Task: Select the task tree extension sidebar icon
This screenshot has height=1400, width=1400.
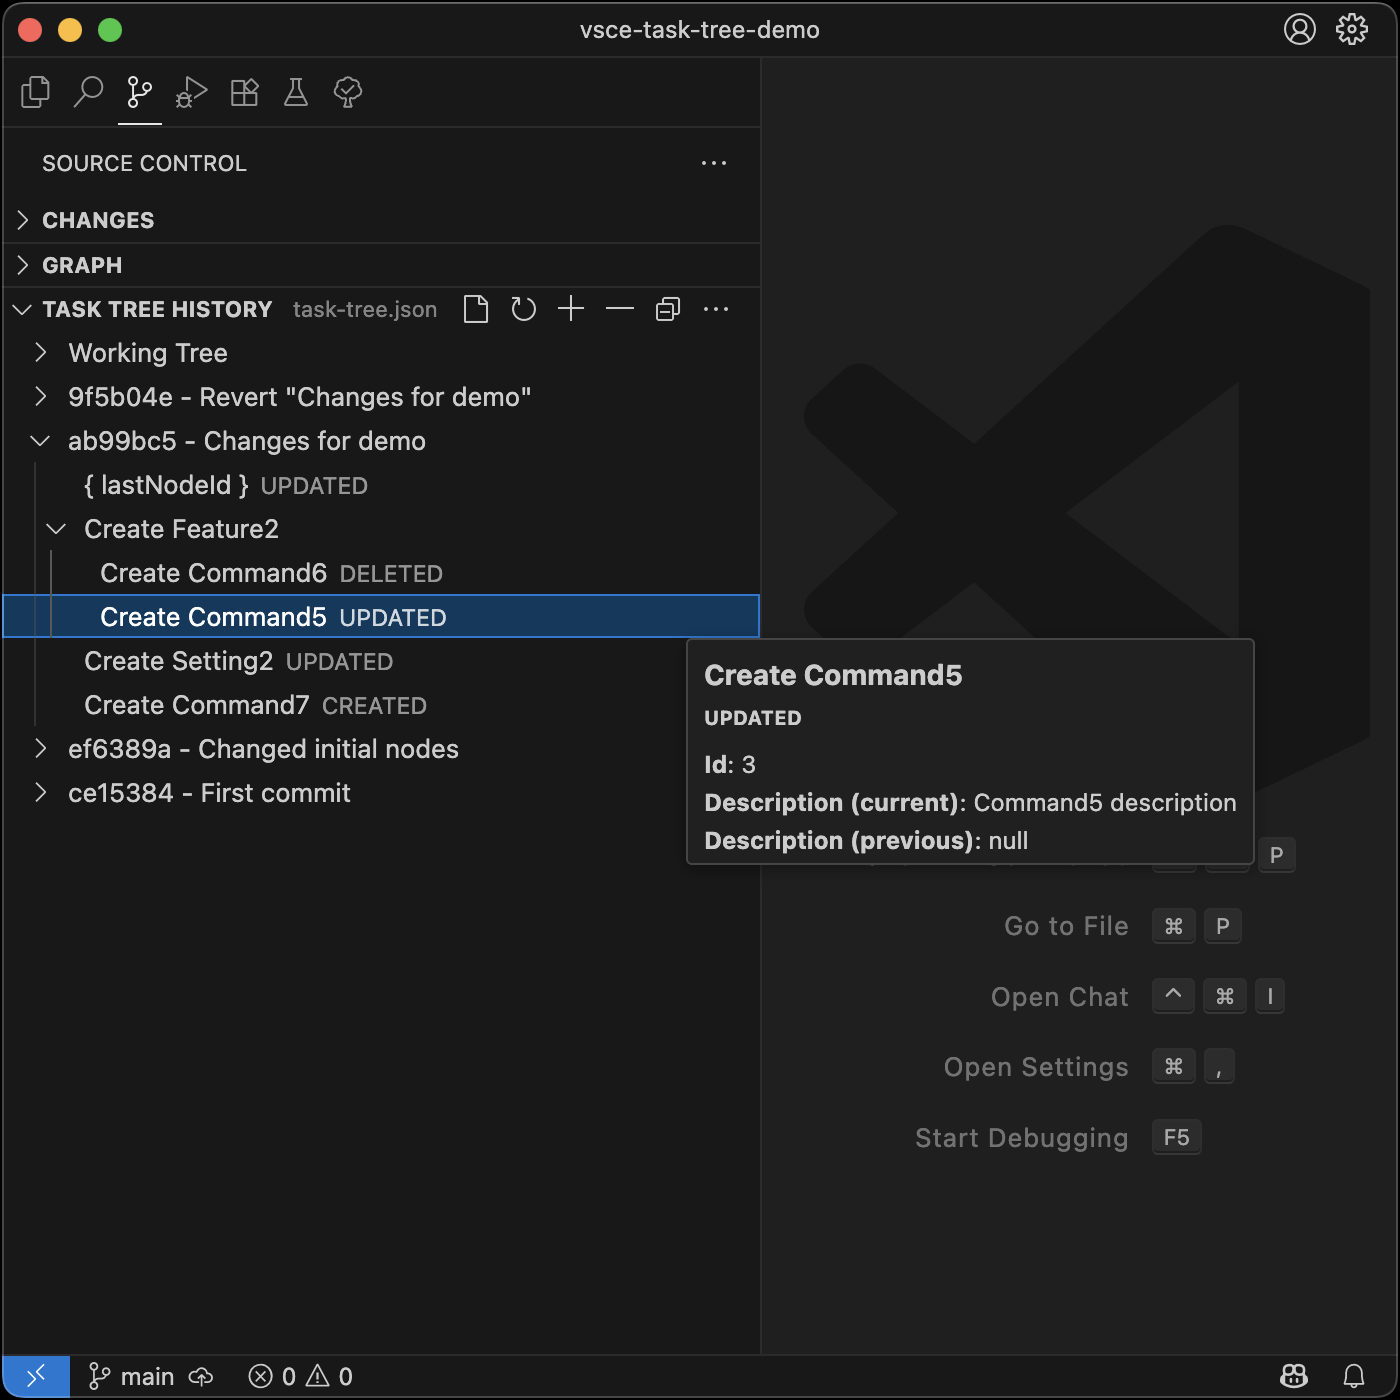Action: coord(347,92)
